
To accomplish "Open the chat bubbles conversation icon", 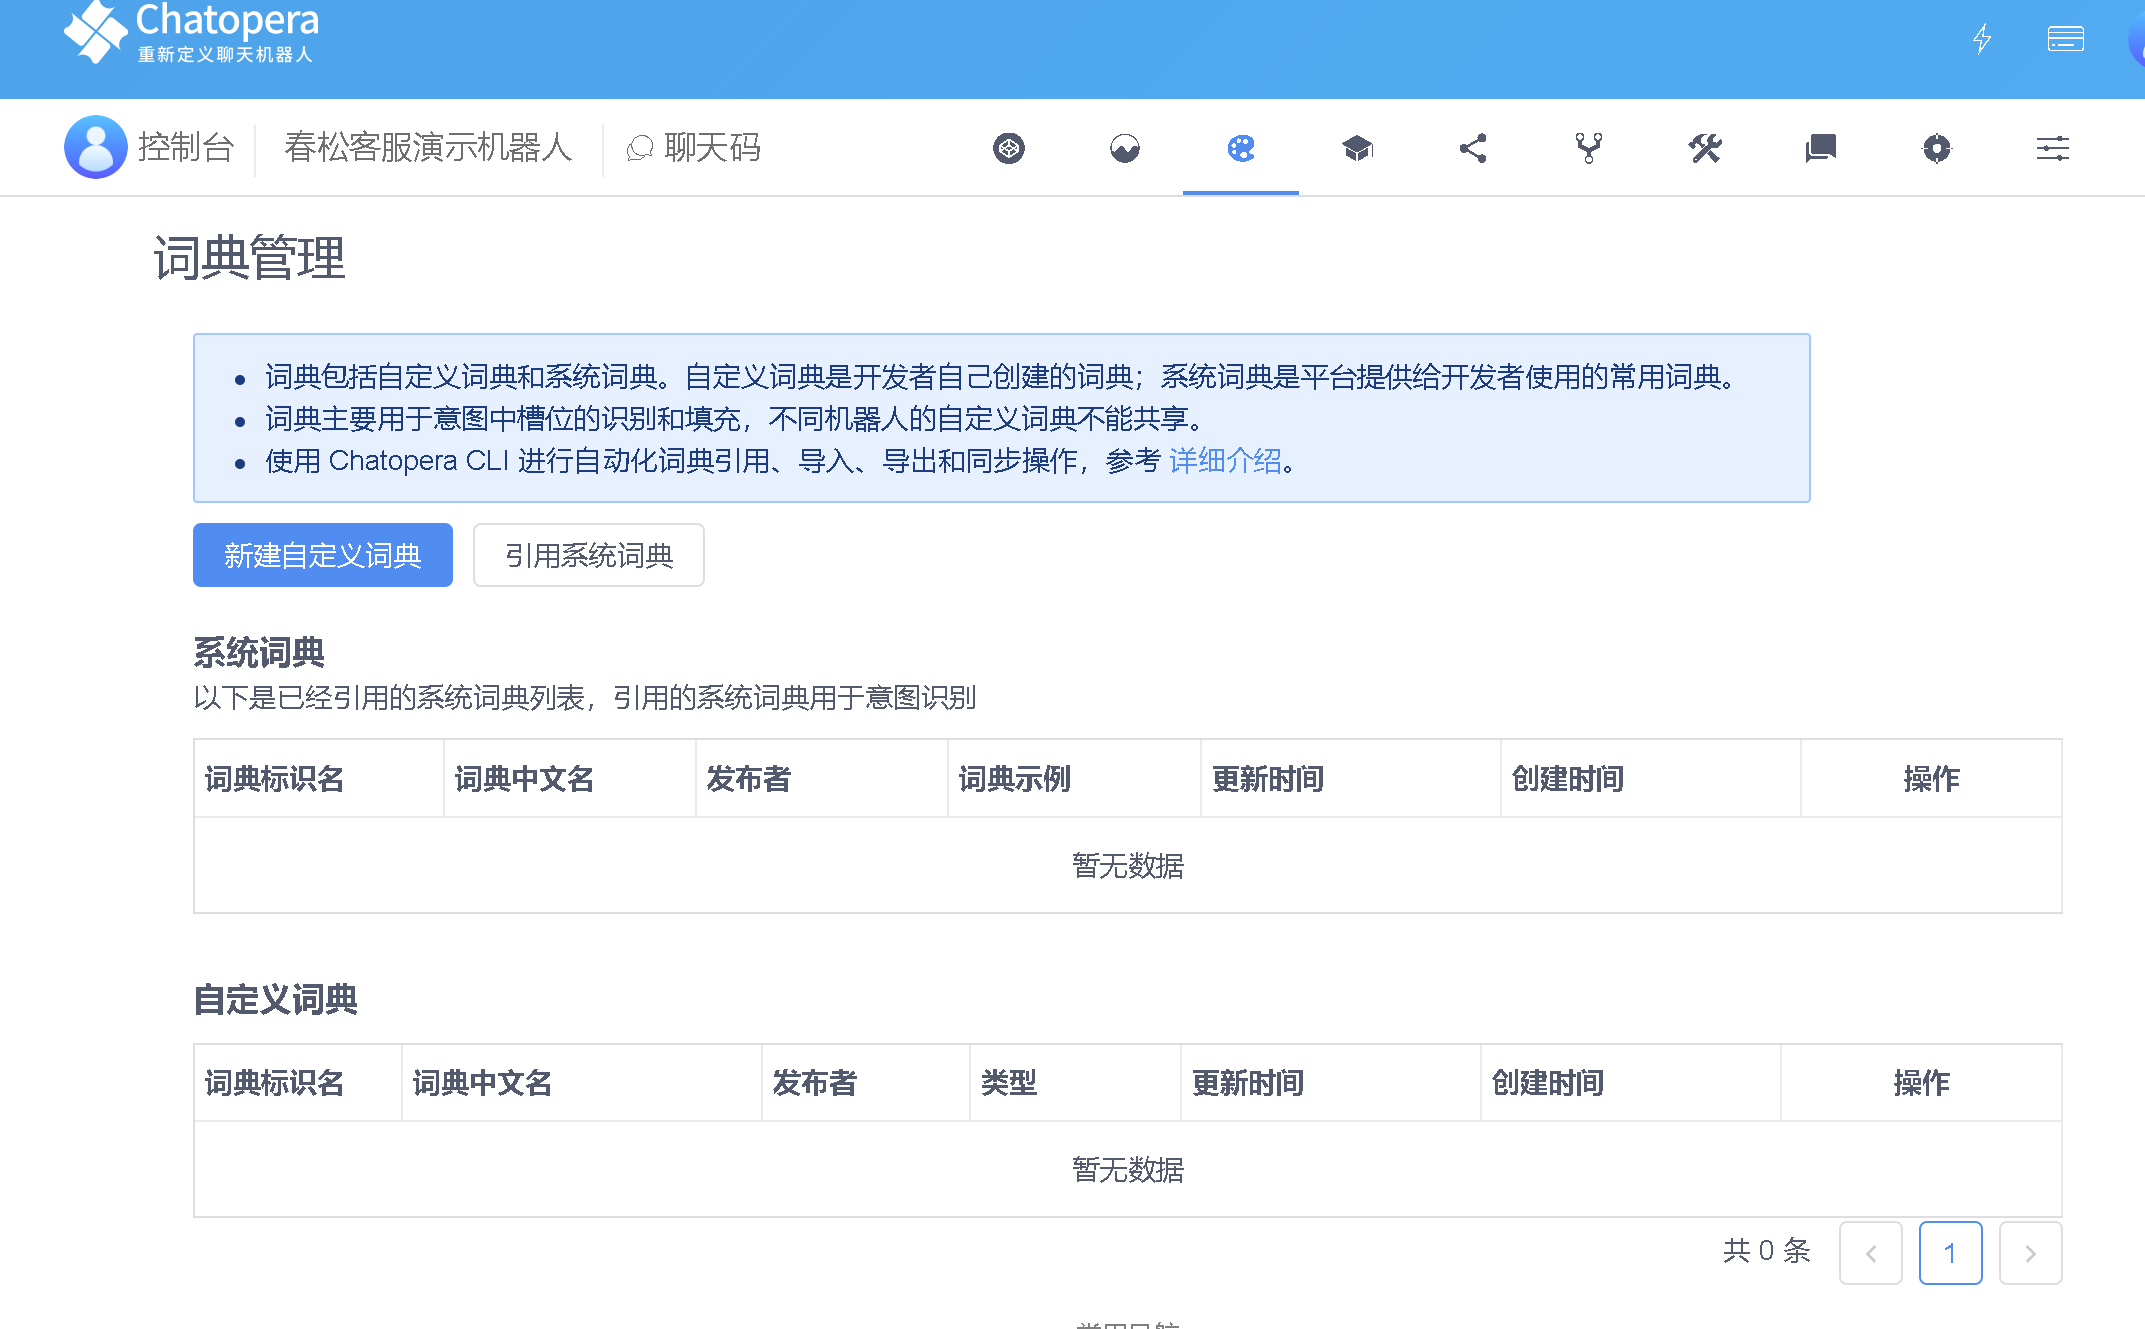I will click(1820, 149).
